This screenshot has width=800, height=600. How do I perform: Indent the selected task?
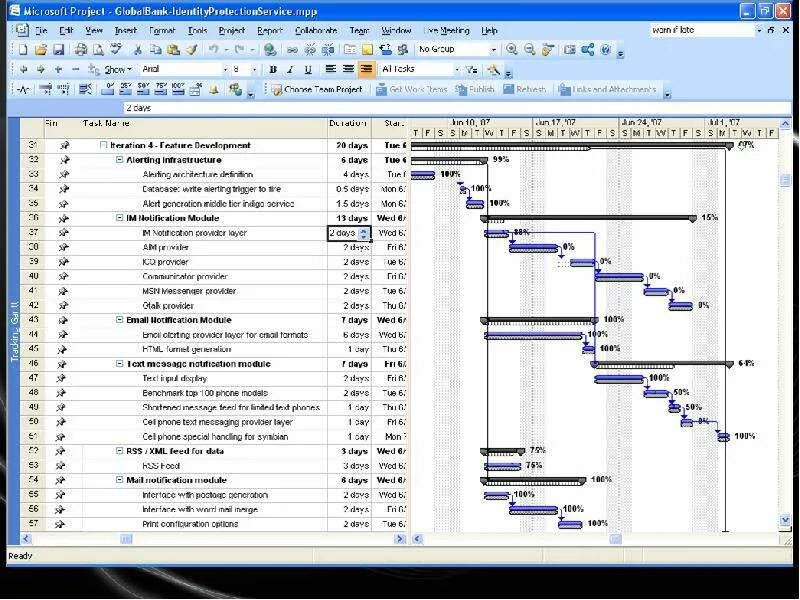41,69
